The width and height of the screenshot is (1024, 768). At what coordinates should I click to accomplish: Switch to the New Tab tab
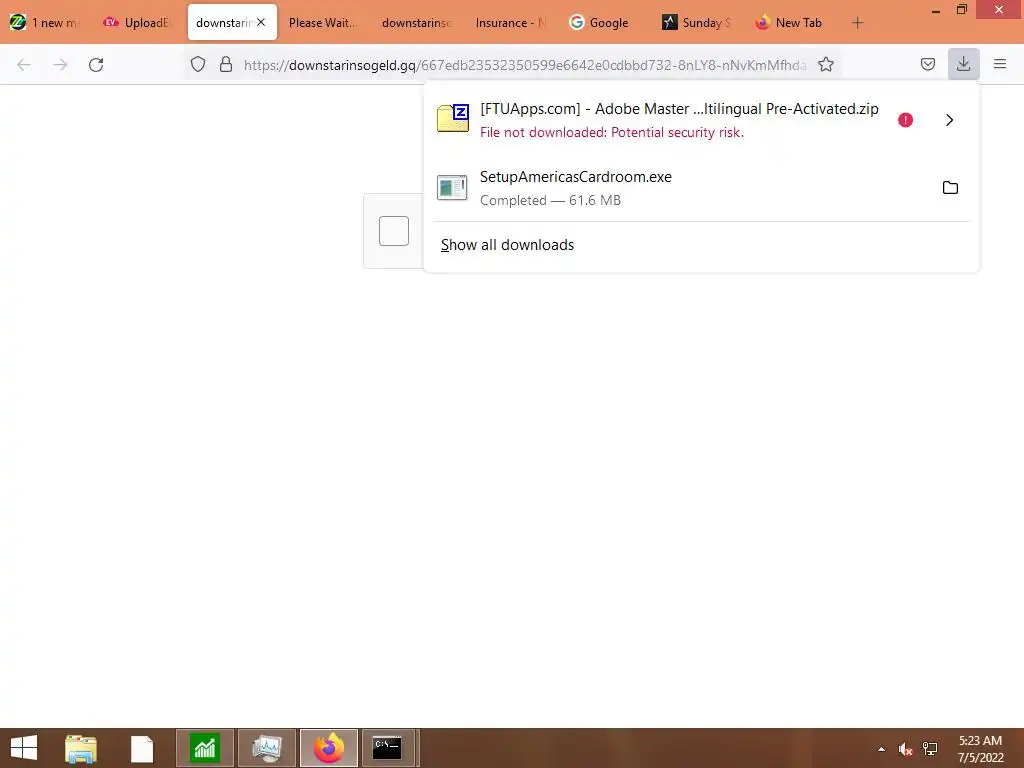(x=789, y=23)
